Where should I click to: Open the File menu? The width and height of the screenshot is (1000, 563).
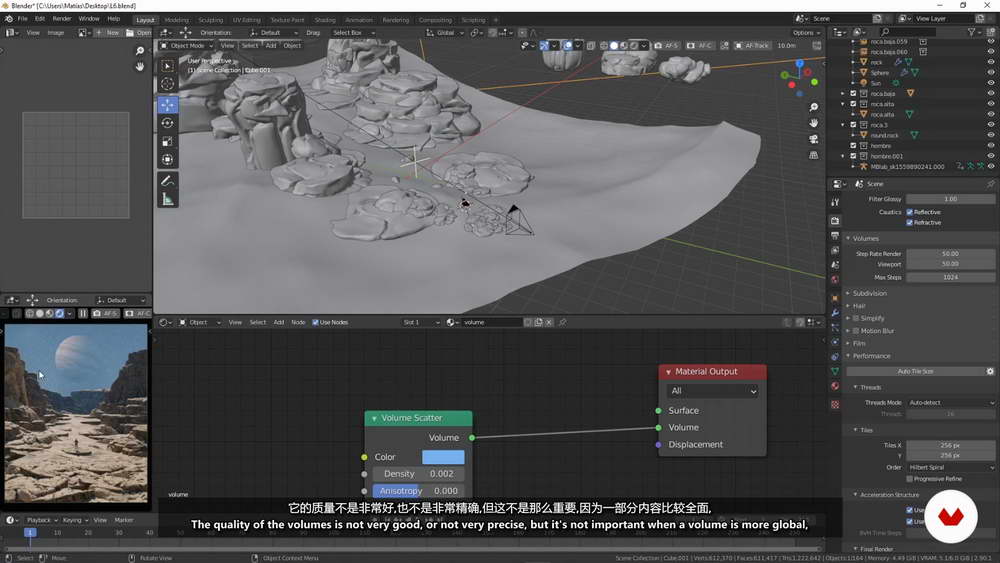[x=22, y=18]
